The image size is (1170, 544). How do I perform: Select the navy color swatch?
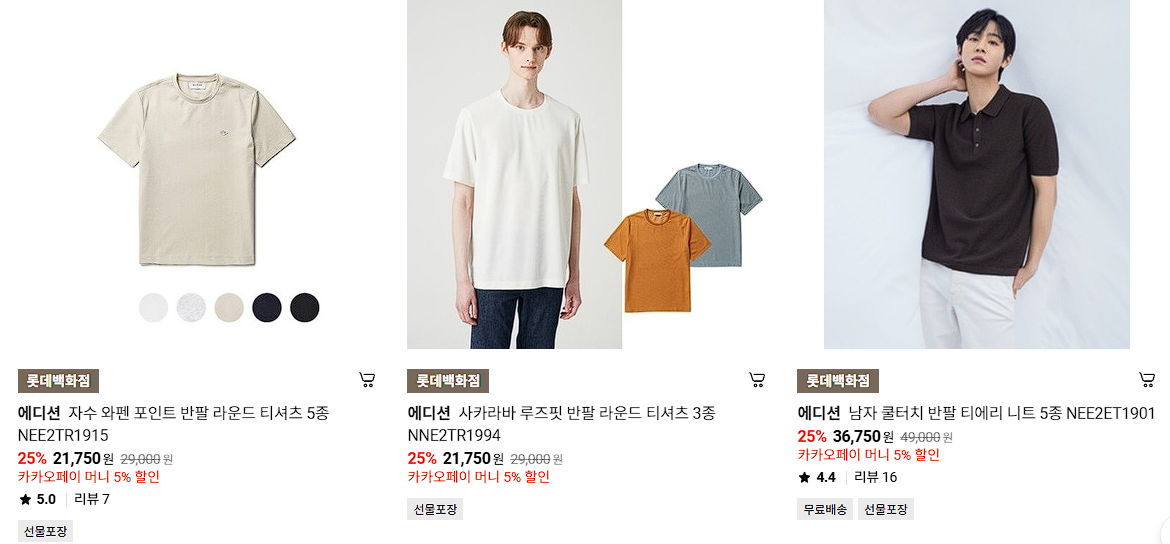[x=266, y=307]
